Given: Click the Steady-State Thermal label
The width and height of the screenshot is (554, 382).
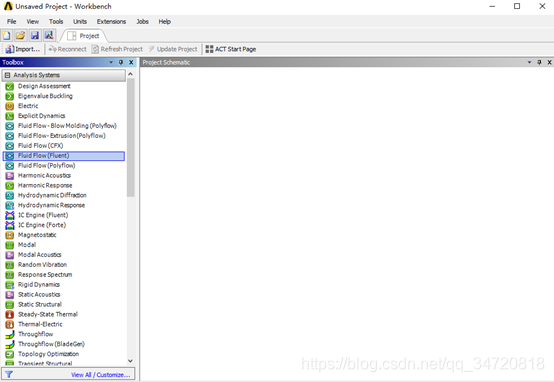Looking at the screenshot, I should click(48, 314).
